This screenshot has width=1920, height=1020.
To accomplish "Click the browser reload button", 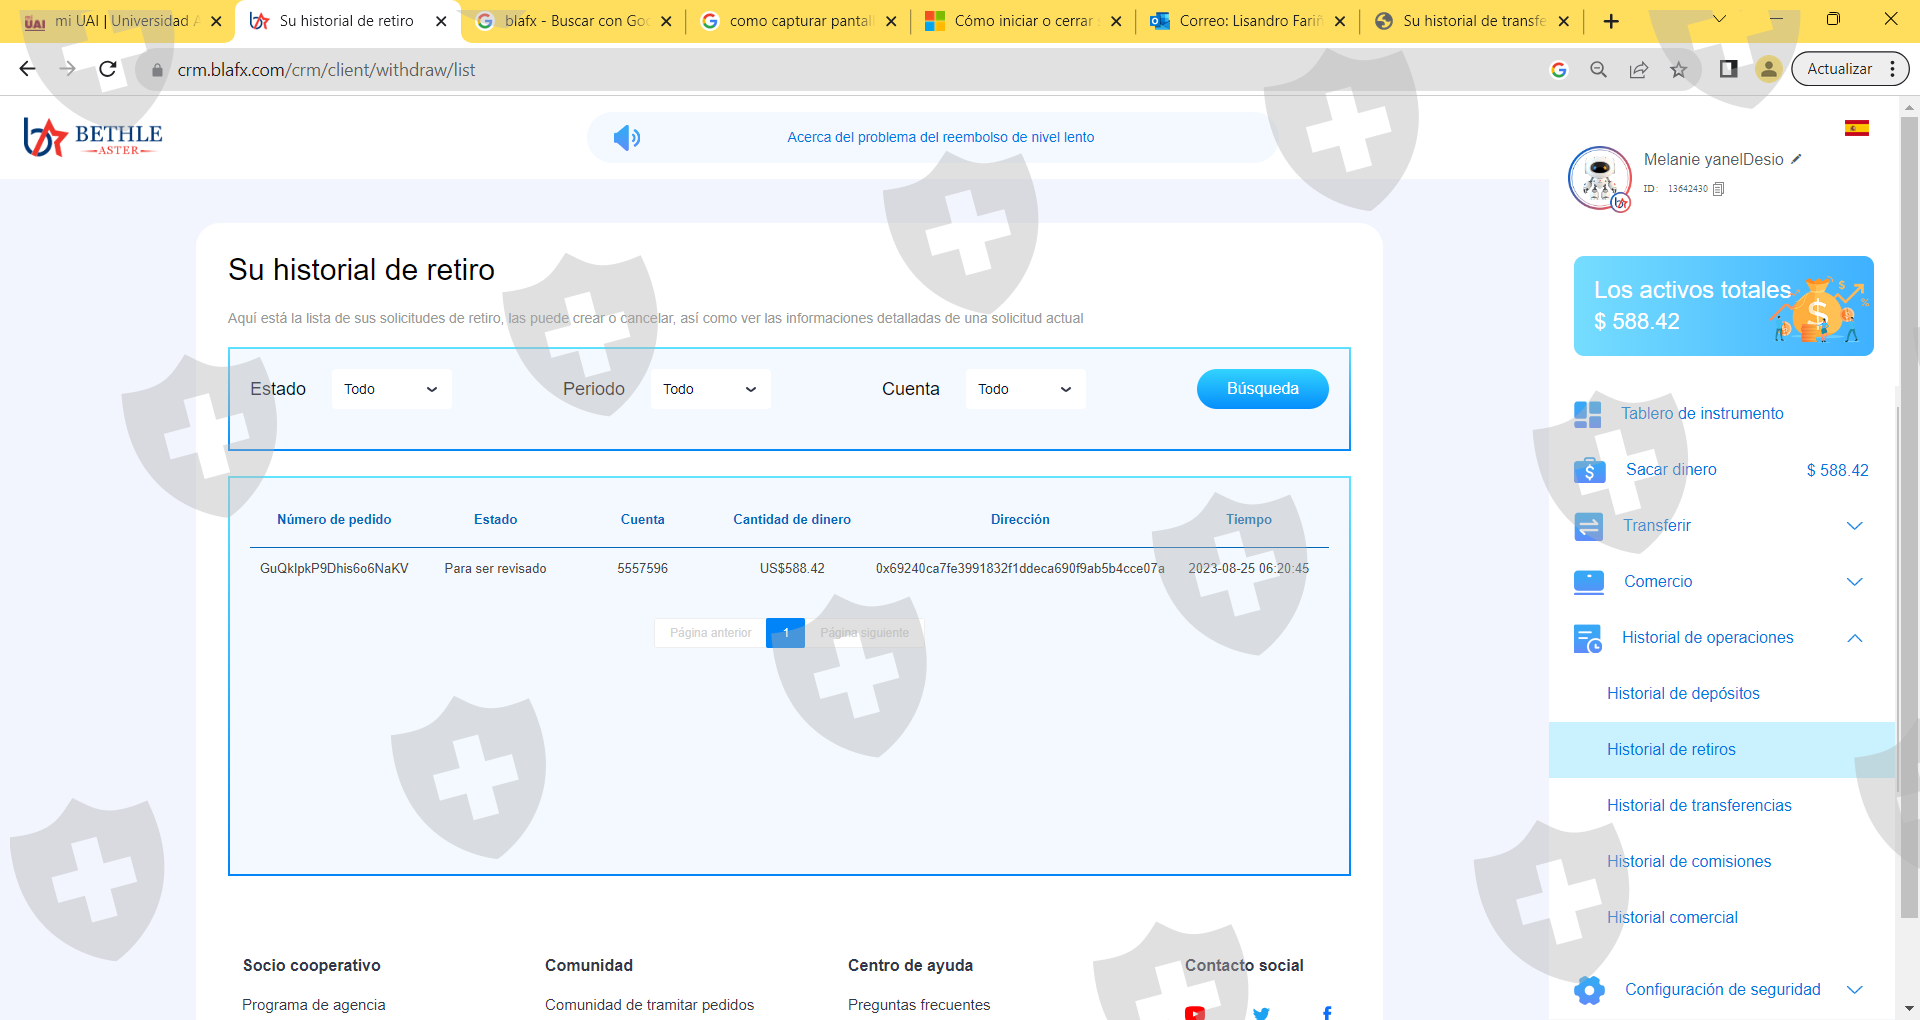I will tap(108, 69).
